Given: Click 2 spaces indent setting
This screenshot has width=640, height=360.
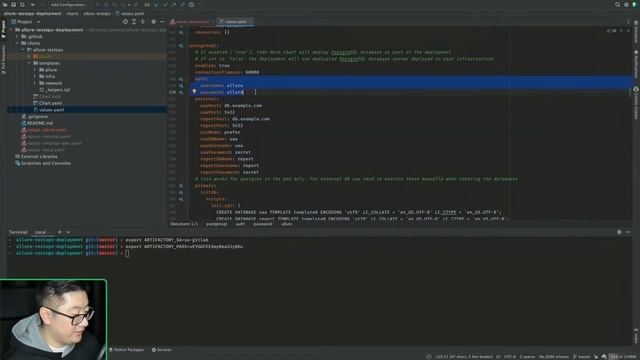Looking at the screenshot, I should (x=527, y=357).
